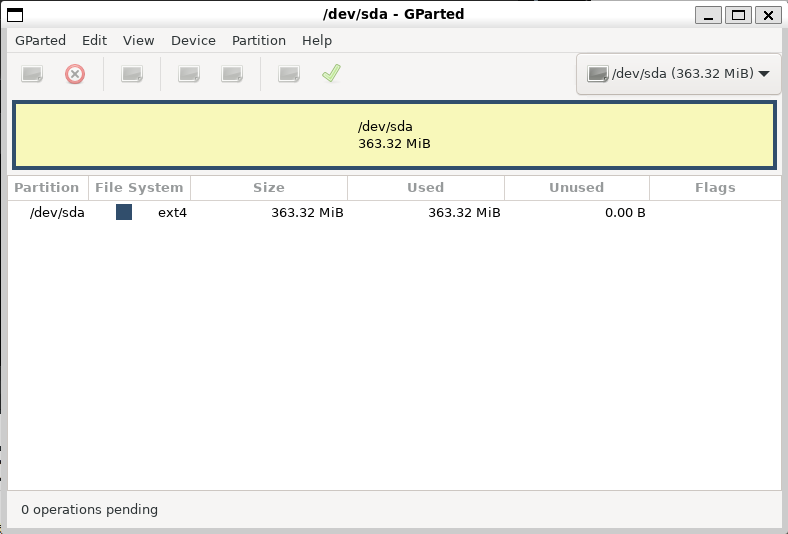Open the Partition menu
The height and width of the screenshot is (534, 788).
coord(259,41)
